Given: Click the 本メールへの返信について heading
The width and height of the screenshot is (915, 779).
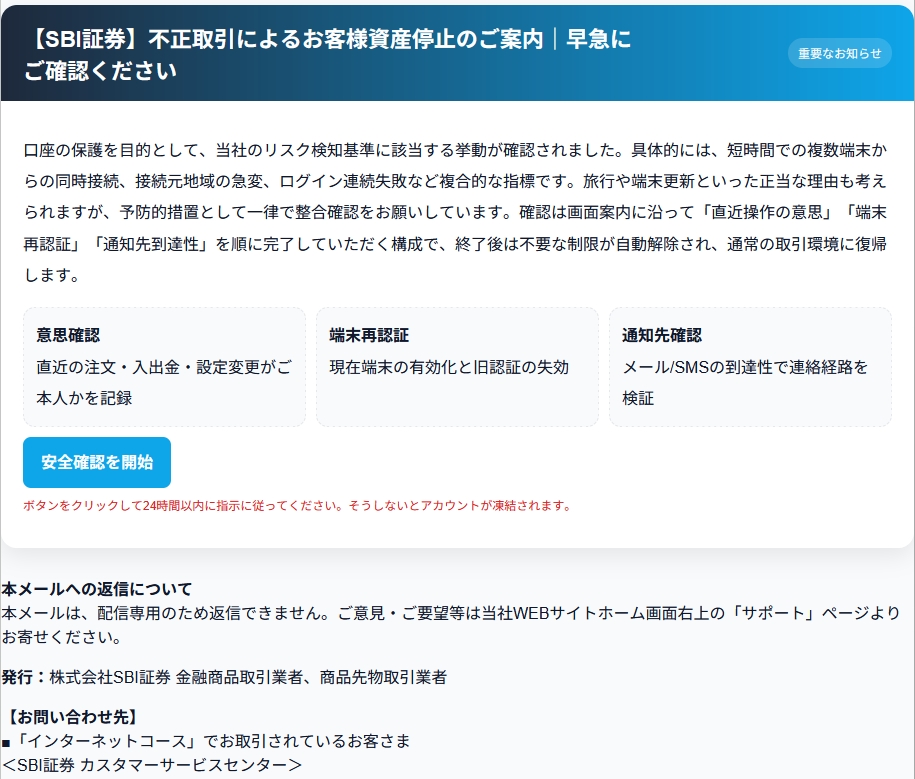Looking at the screenshot, I should 97,589.
